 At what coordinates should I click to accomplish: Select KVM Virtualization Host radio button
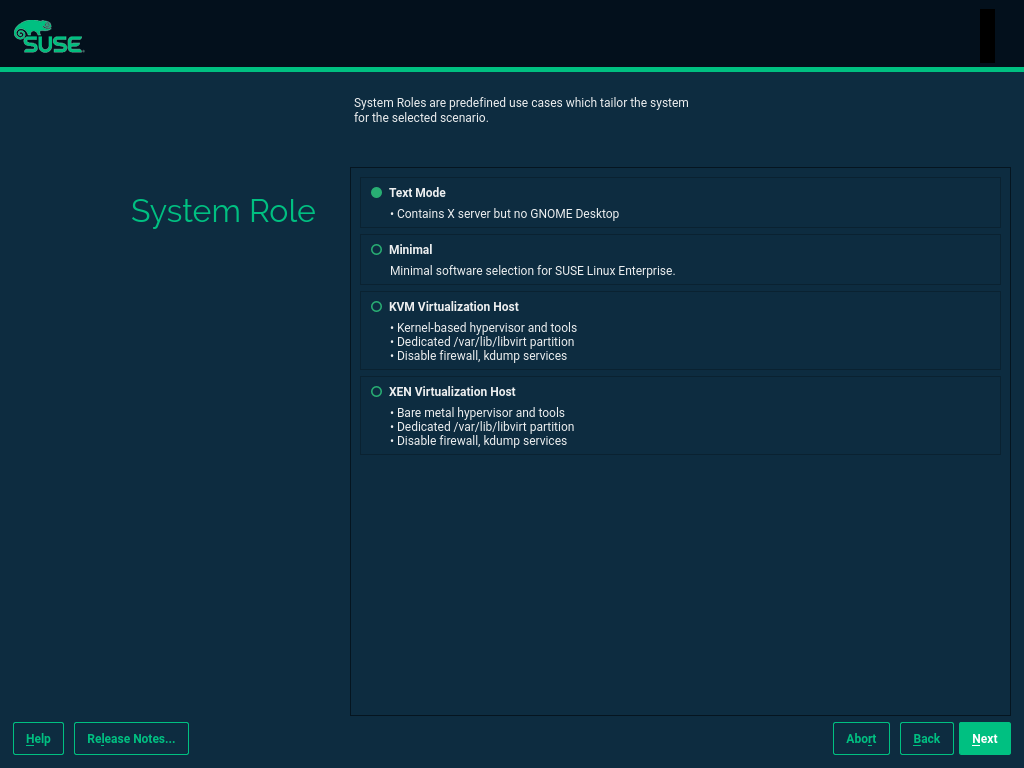[377, 307]
